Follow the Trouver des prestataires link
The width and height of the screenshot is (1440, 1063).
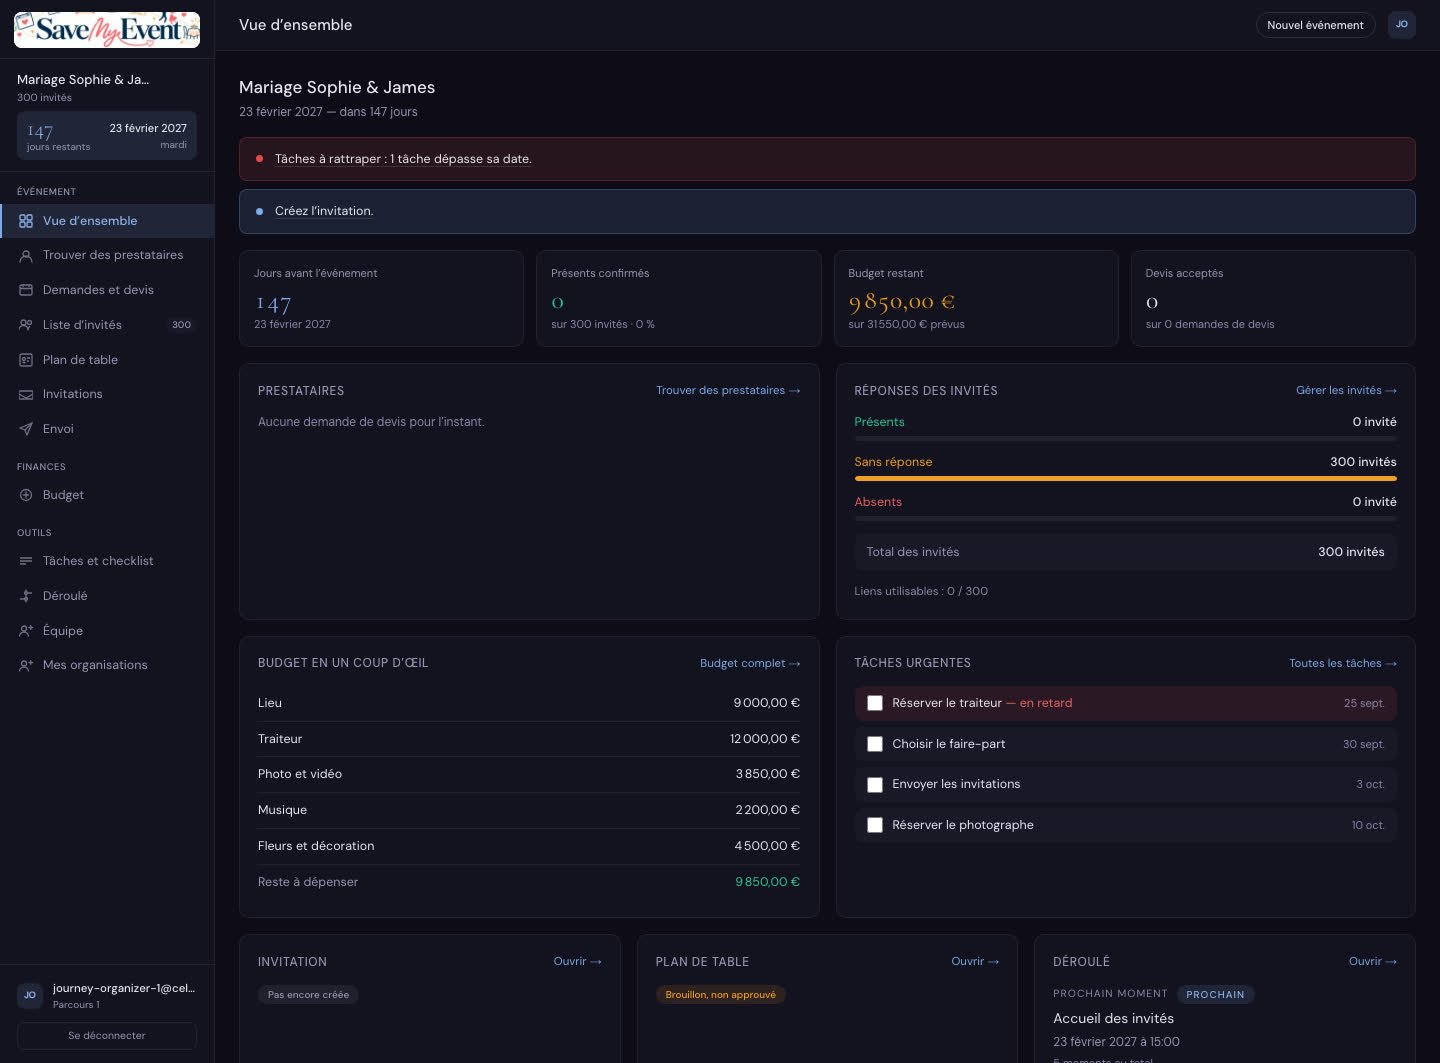tap(728, 390)
